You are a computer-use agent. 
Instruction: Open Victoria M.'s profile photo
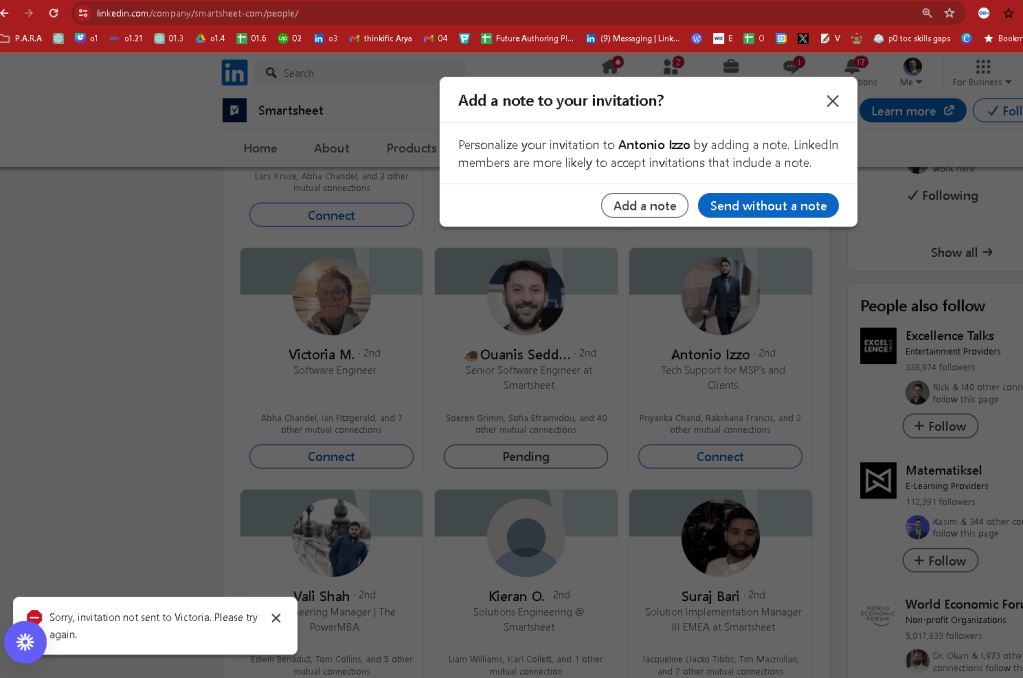coord(331,296)
